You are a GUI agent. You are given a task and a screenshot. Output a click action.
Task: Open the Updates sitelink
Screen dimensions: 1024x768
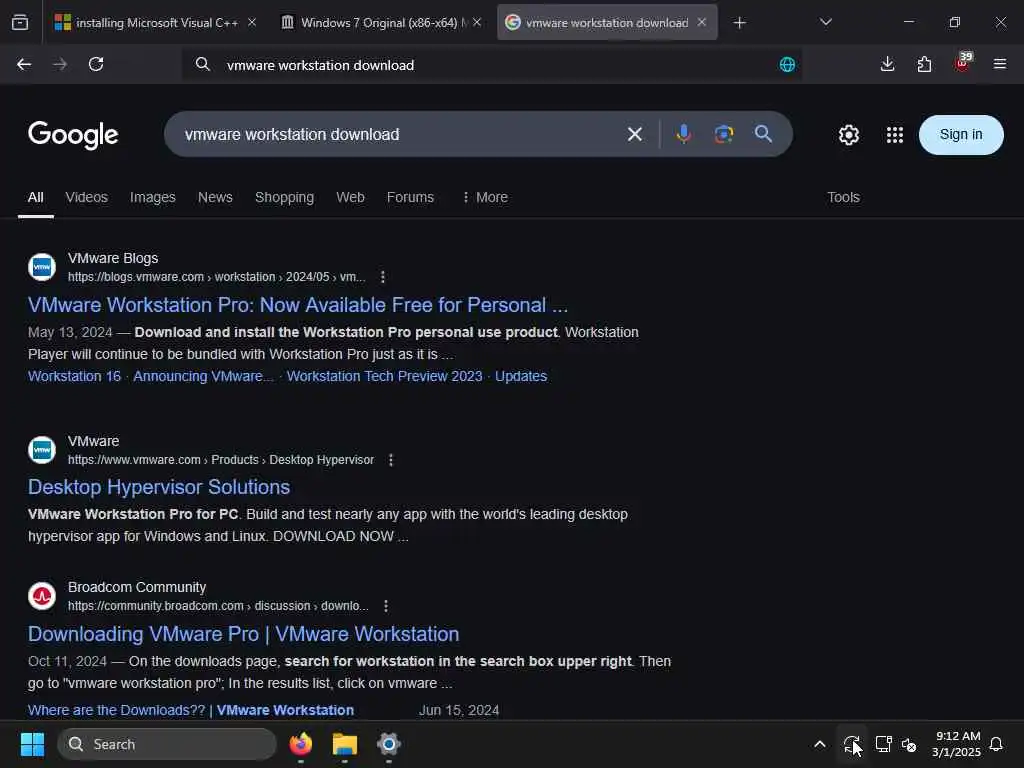520,376
